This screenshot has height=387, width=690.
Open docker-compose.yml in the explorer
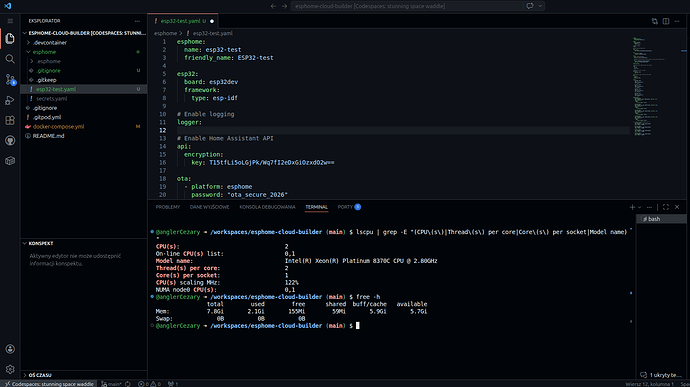pyautogui.click(x=58, y=126)
